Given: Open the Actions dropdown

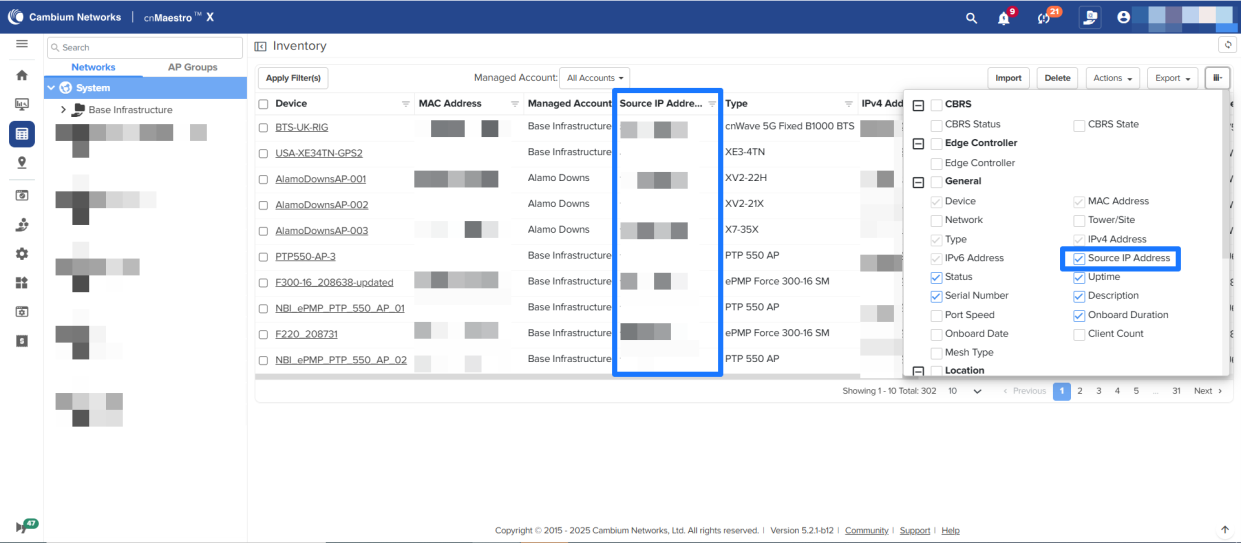Looking at the screenshot, I should (x=1113, y=77).
